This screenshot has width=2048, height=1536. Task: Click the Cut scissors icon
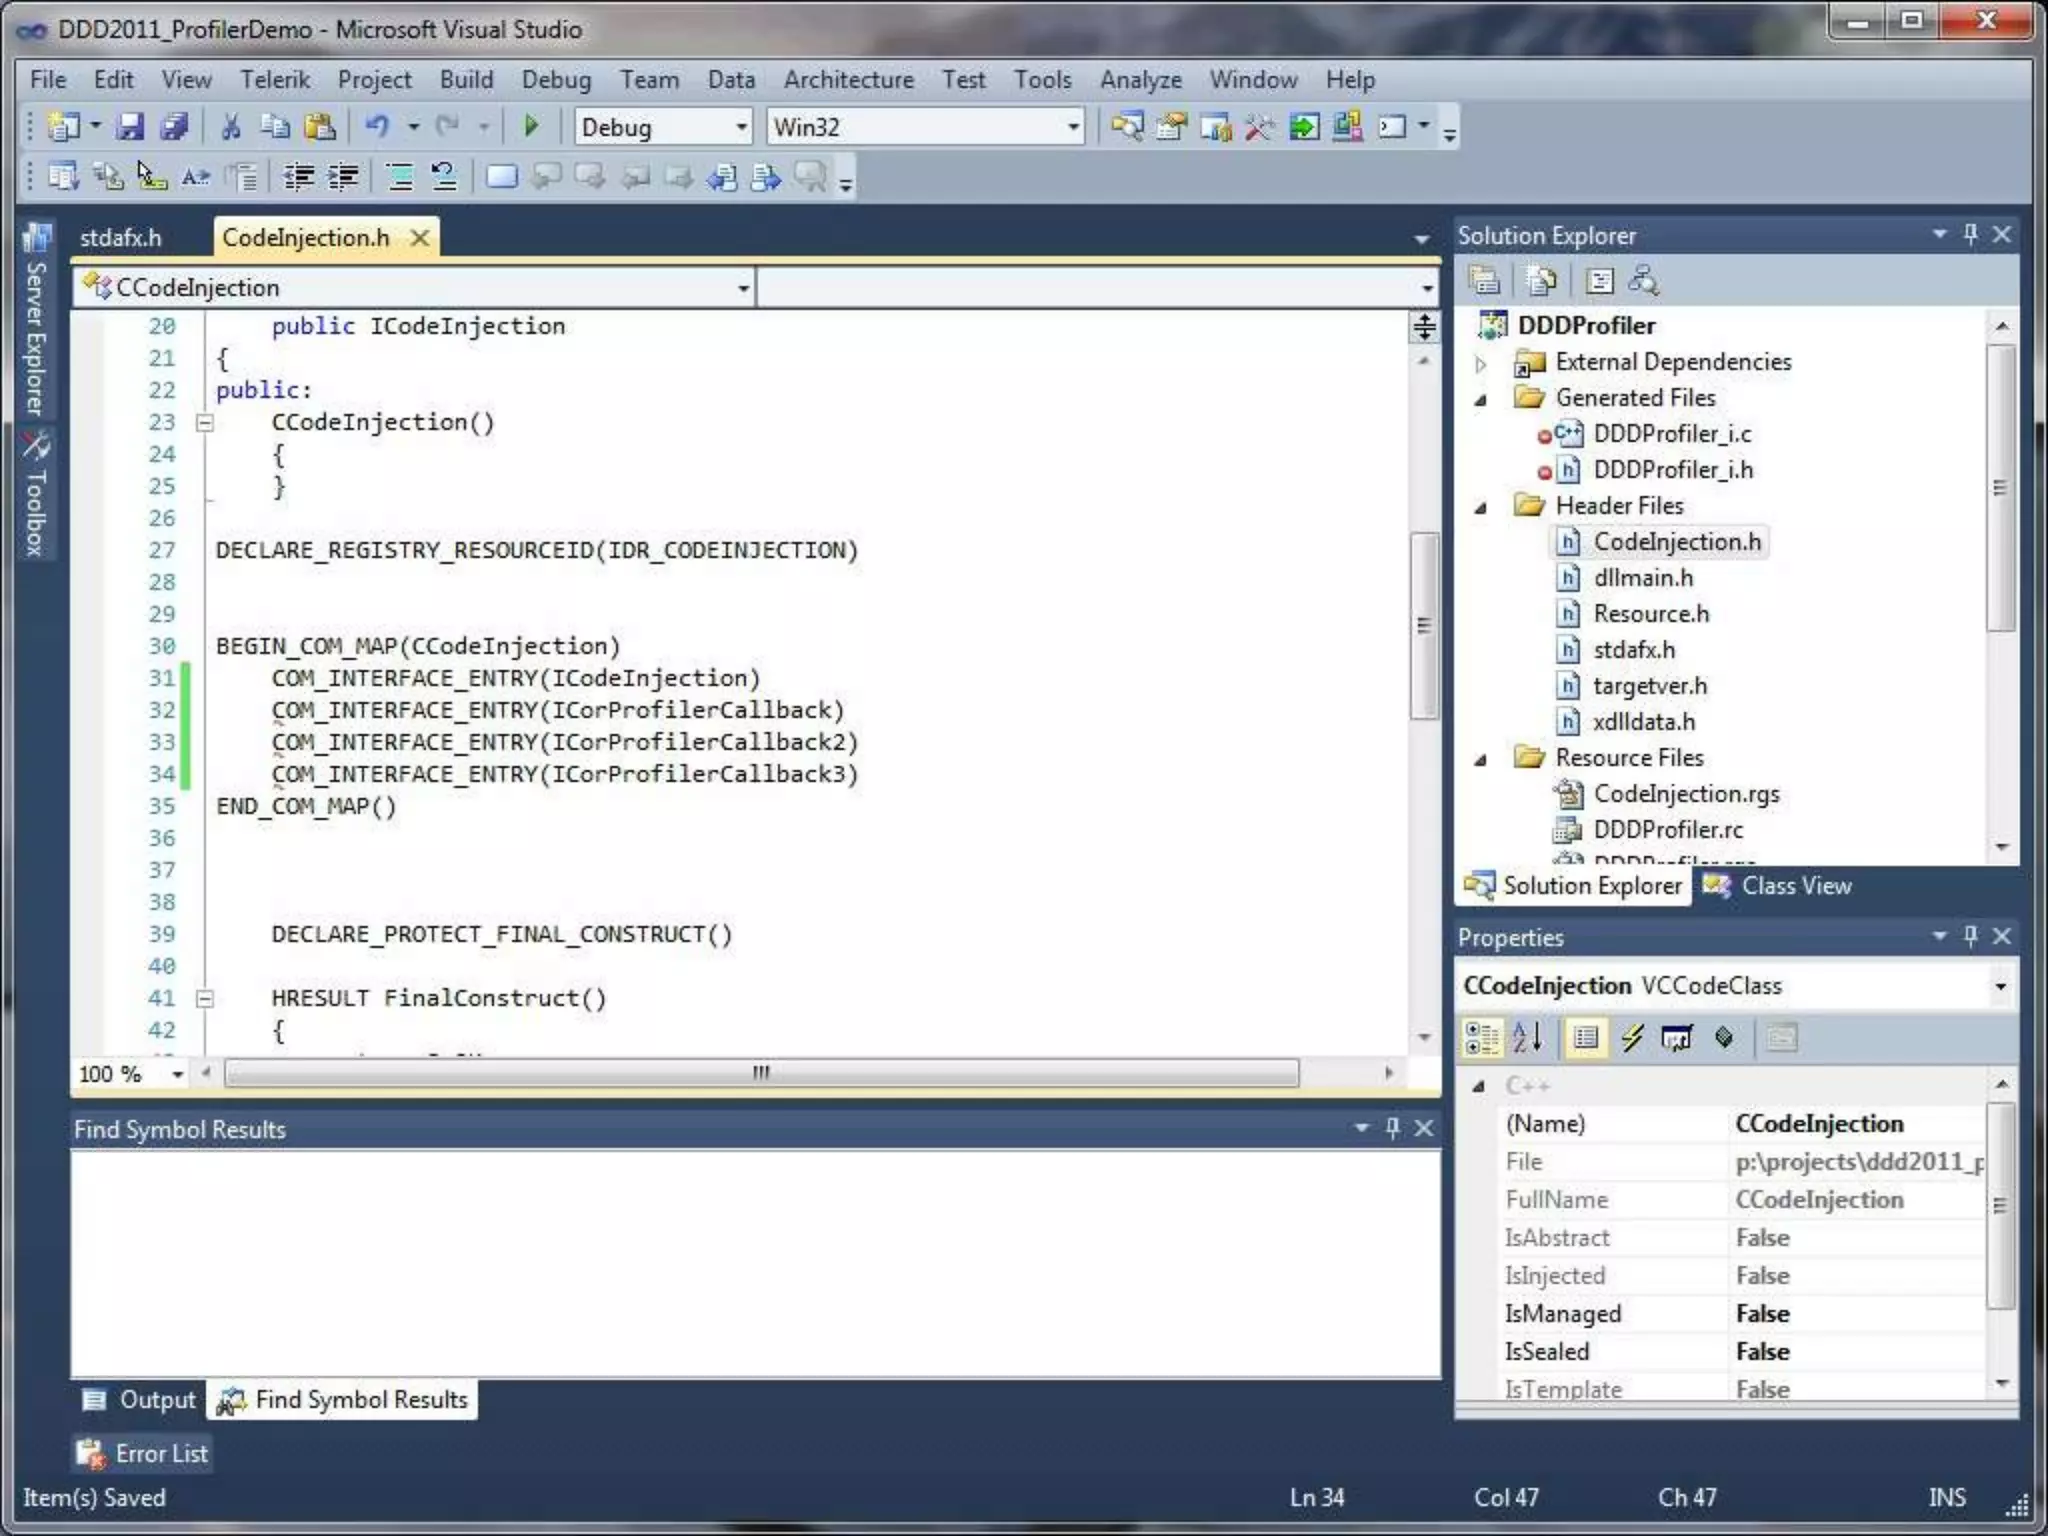231,127
